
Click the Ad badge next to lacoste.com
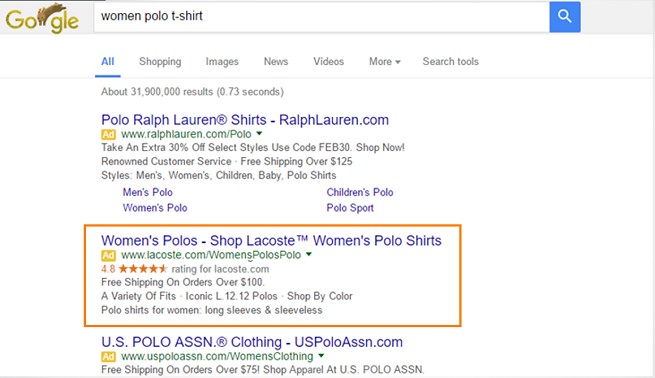click(x=108, y=255)
